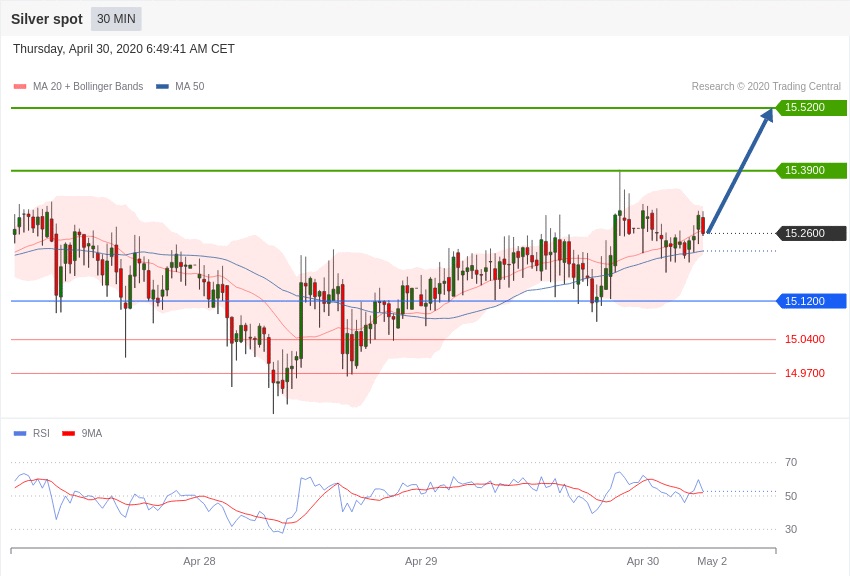Click the Apr 29 date axis label

(421, 561)
